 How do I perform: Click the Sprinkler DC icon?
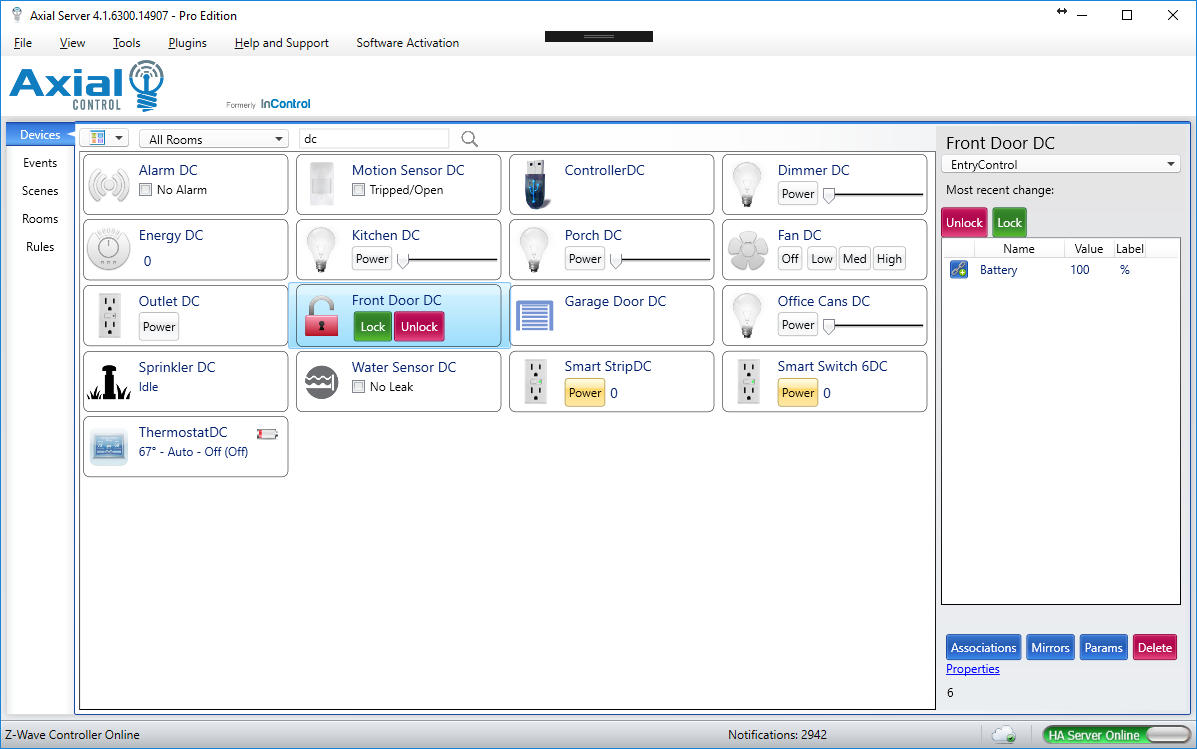[x=109, y=382]
